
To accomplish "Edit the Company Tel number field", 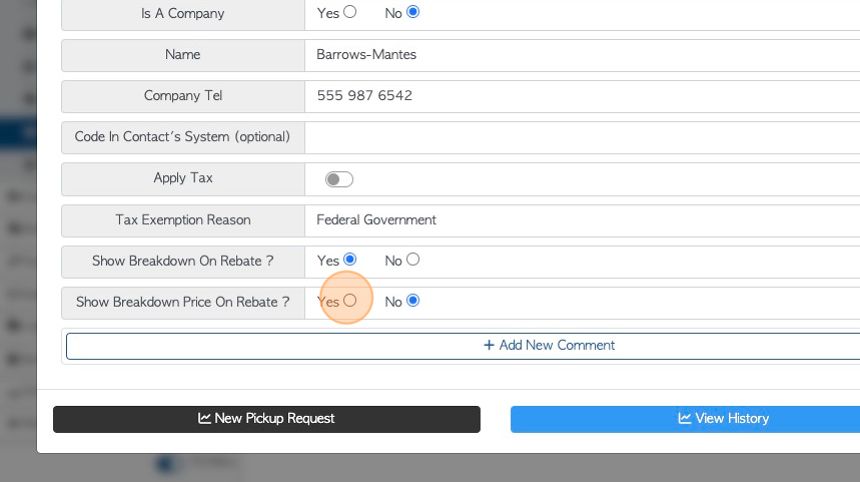I will tap(582, 96).
